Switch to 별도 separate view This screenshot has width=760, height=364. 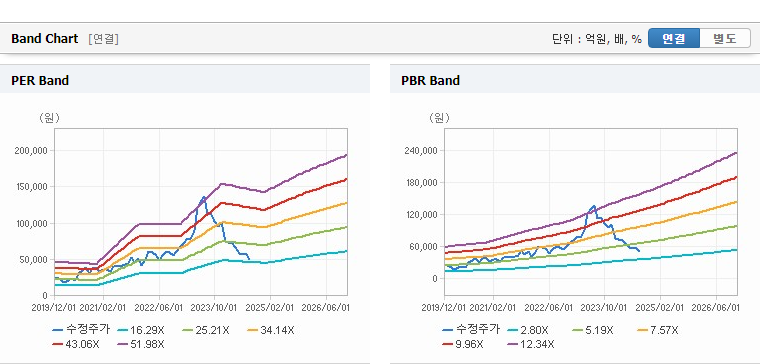click(725, 38)
